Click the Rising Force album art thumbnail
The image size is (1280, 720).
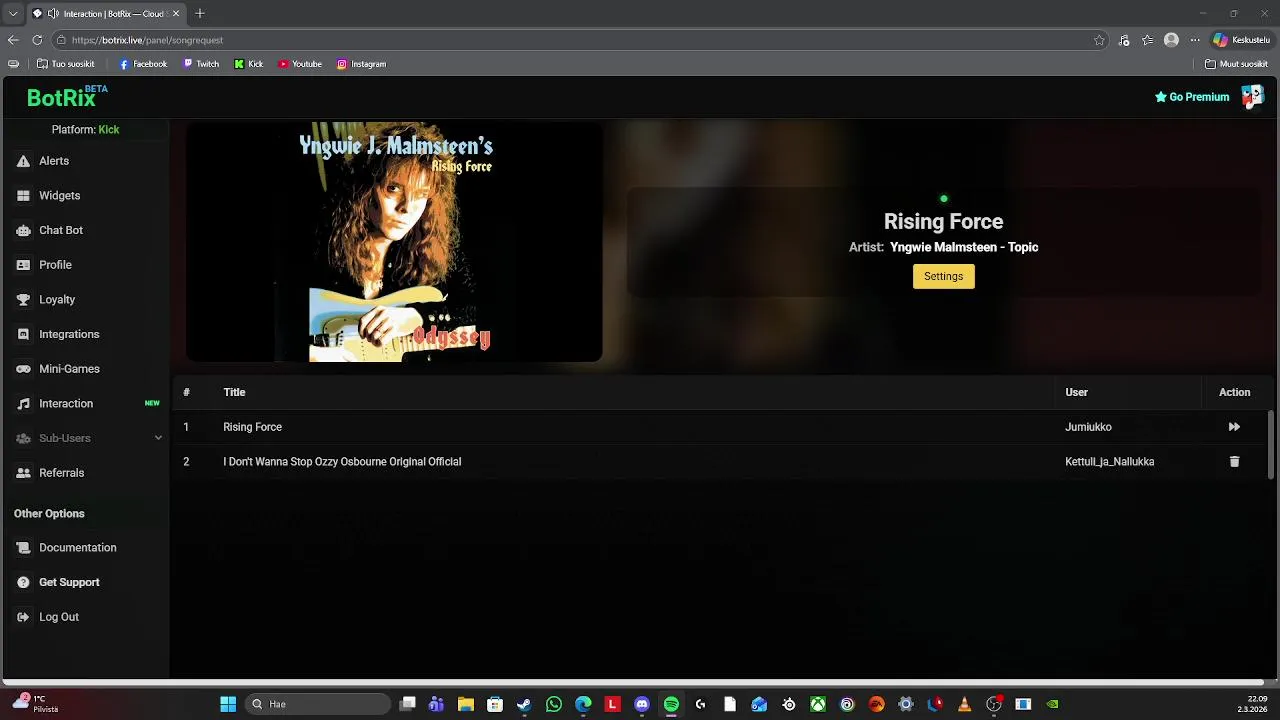(x=394, y=242)
